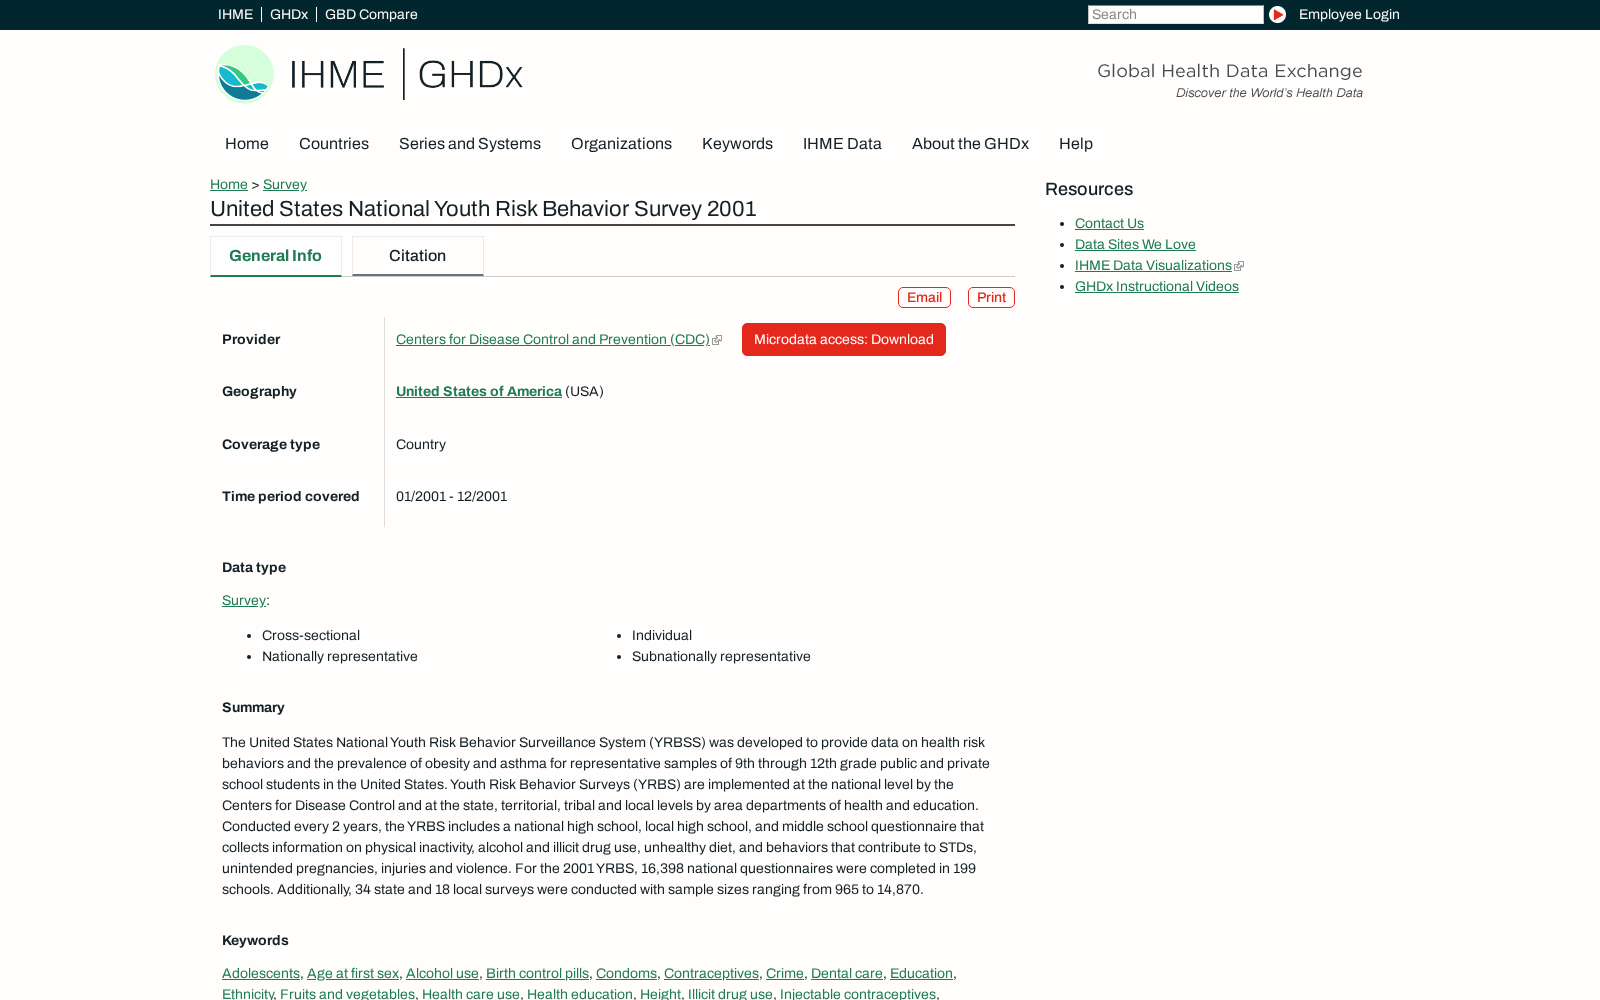Viewport: 1600px width, 1000px height.
Task: Click the Subnationally representative list item
Action: [x=721, y=657]
